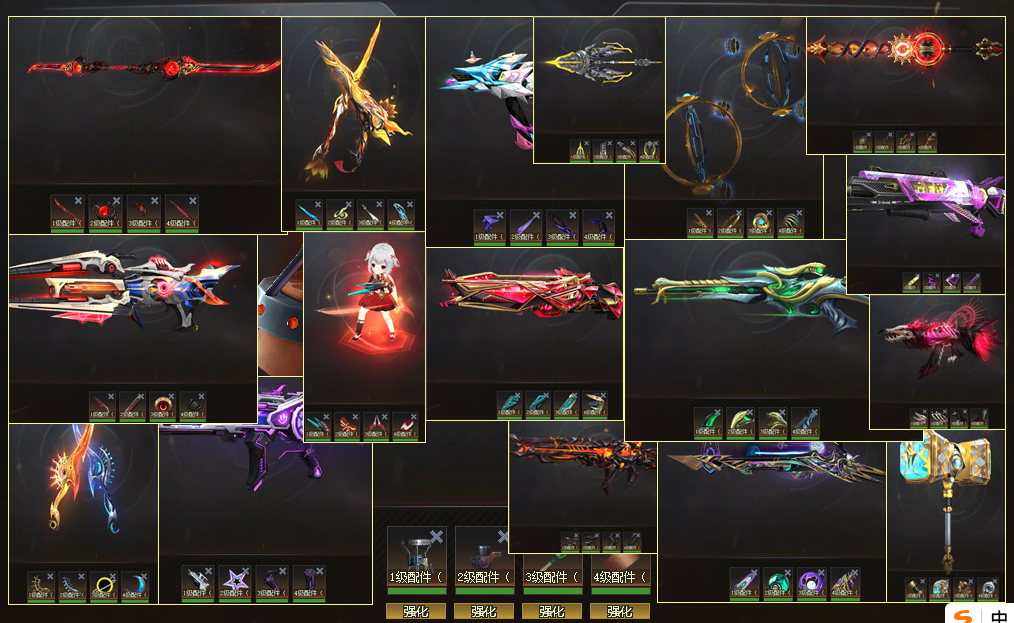Select the chibi girl character in red dress
The width and height of the screenshot is (1014, 623).
375,291
